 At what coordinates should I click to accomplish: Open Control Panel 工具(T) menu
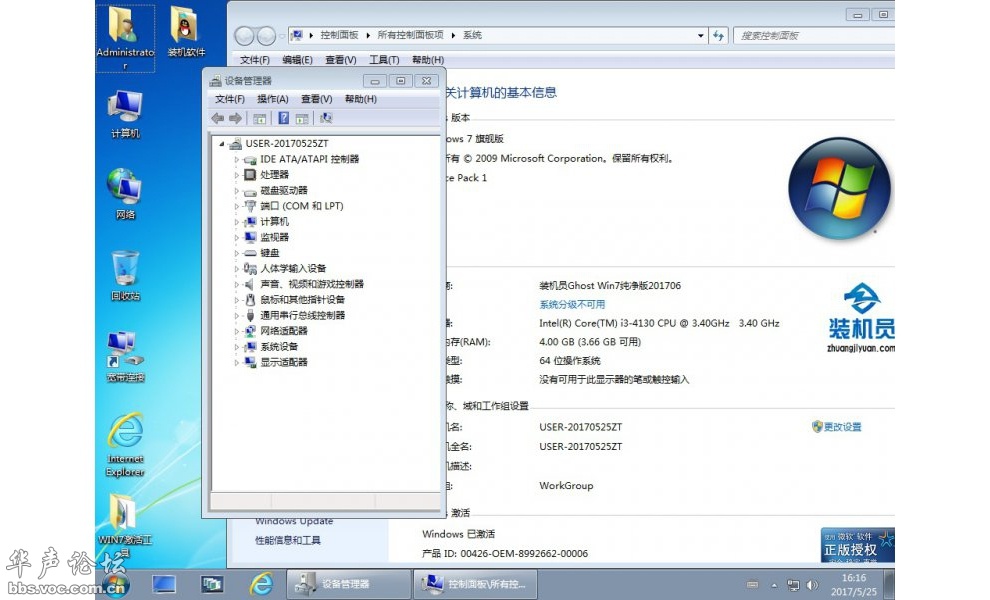pyautogui.click(x=384, y=60)
